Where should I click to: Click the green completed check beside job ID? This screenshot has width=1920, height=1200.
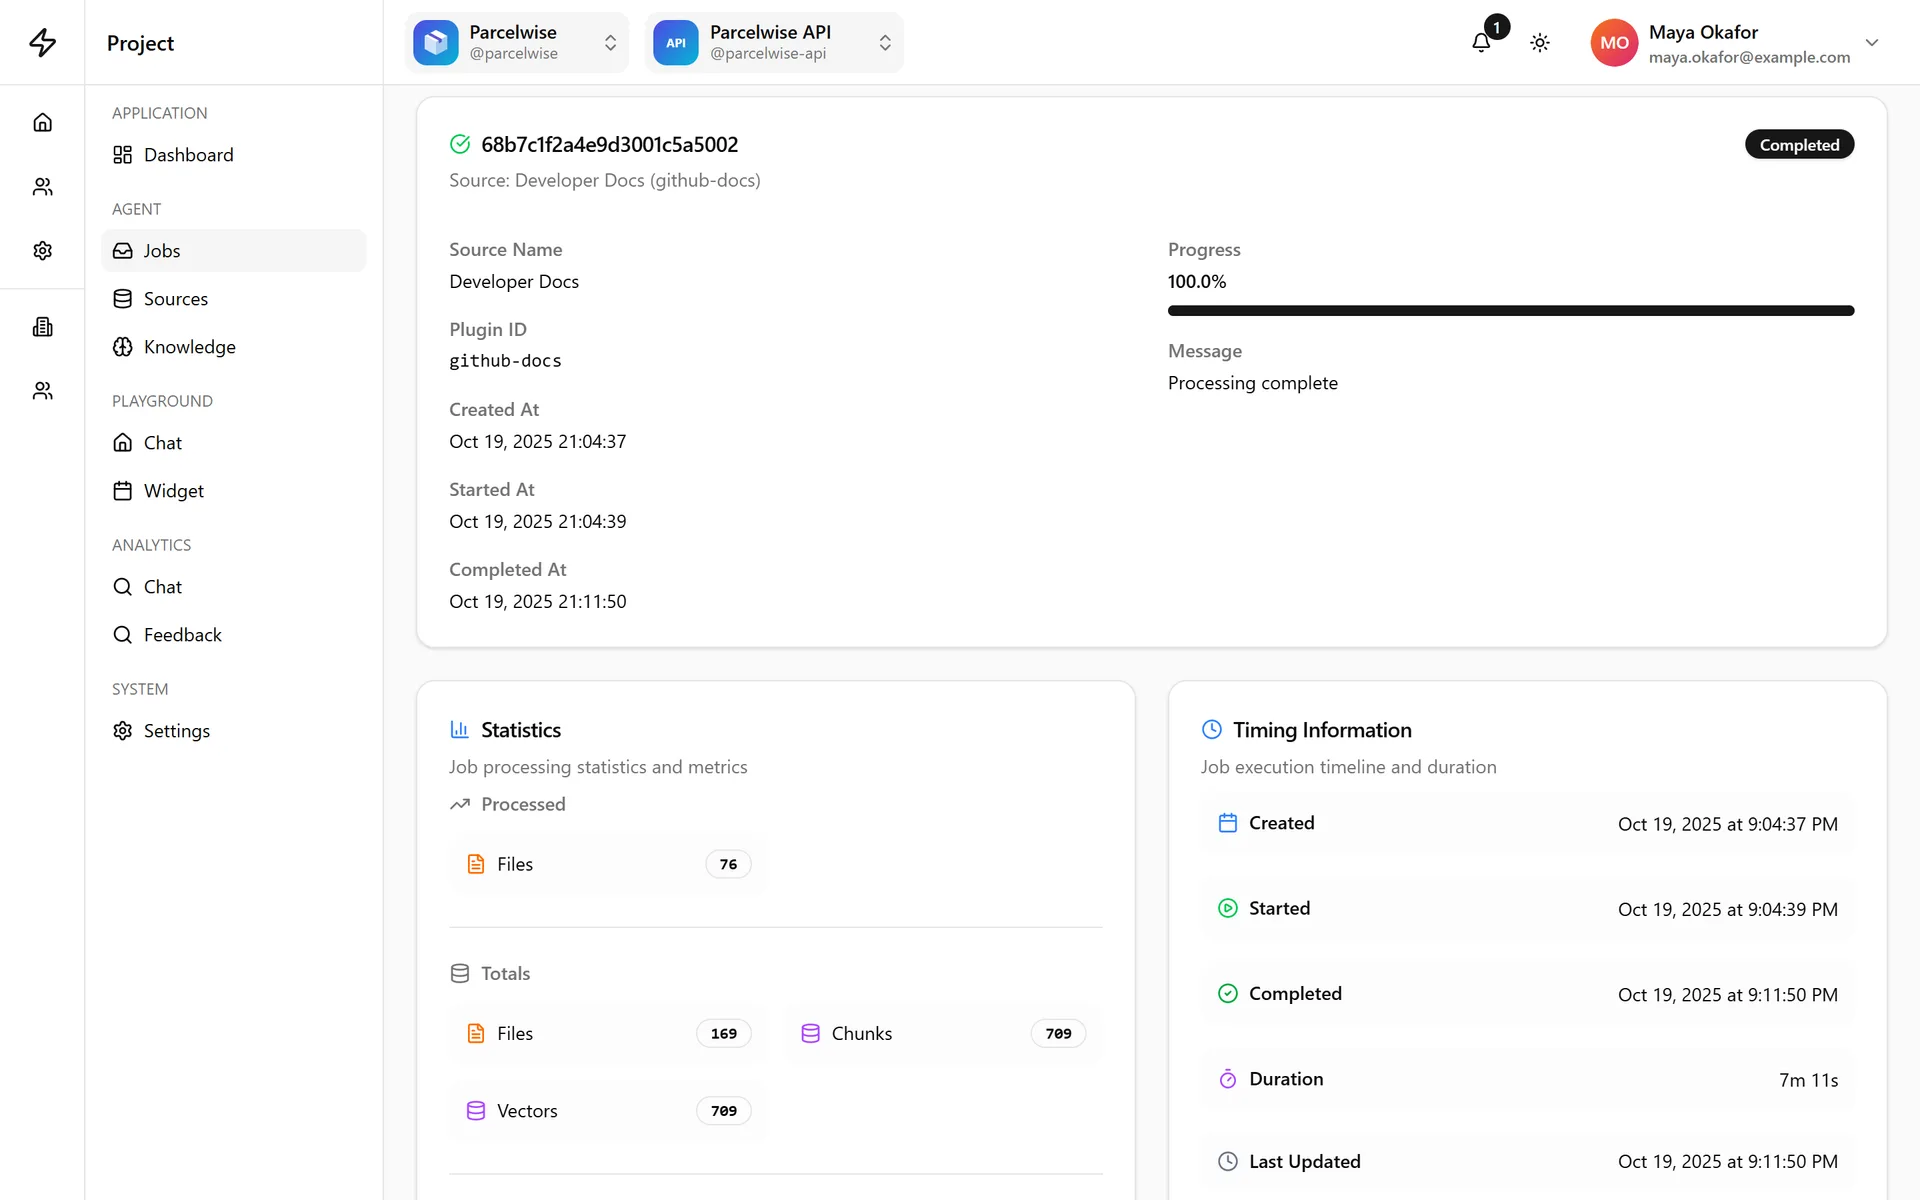point(460,144)
